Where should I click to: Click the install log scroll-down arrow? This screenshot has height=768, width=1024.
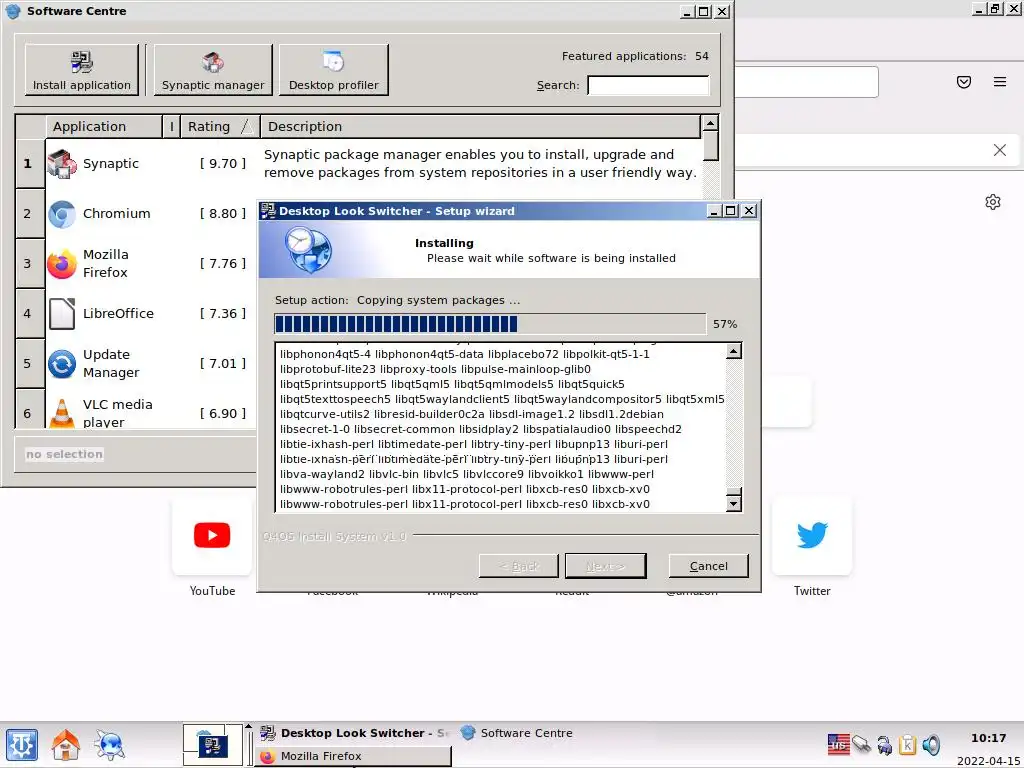734,504
